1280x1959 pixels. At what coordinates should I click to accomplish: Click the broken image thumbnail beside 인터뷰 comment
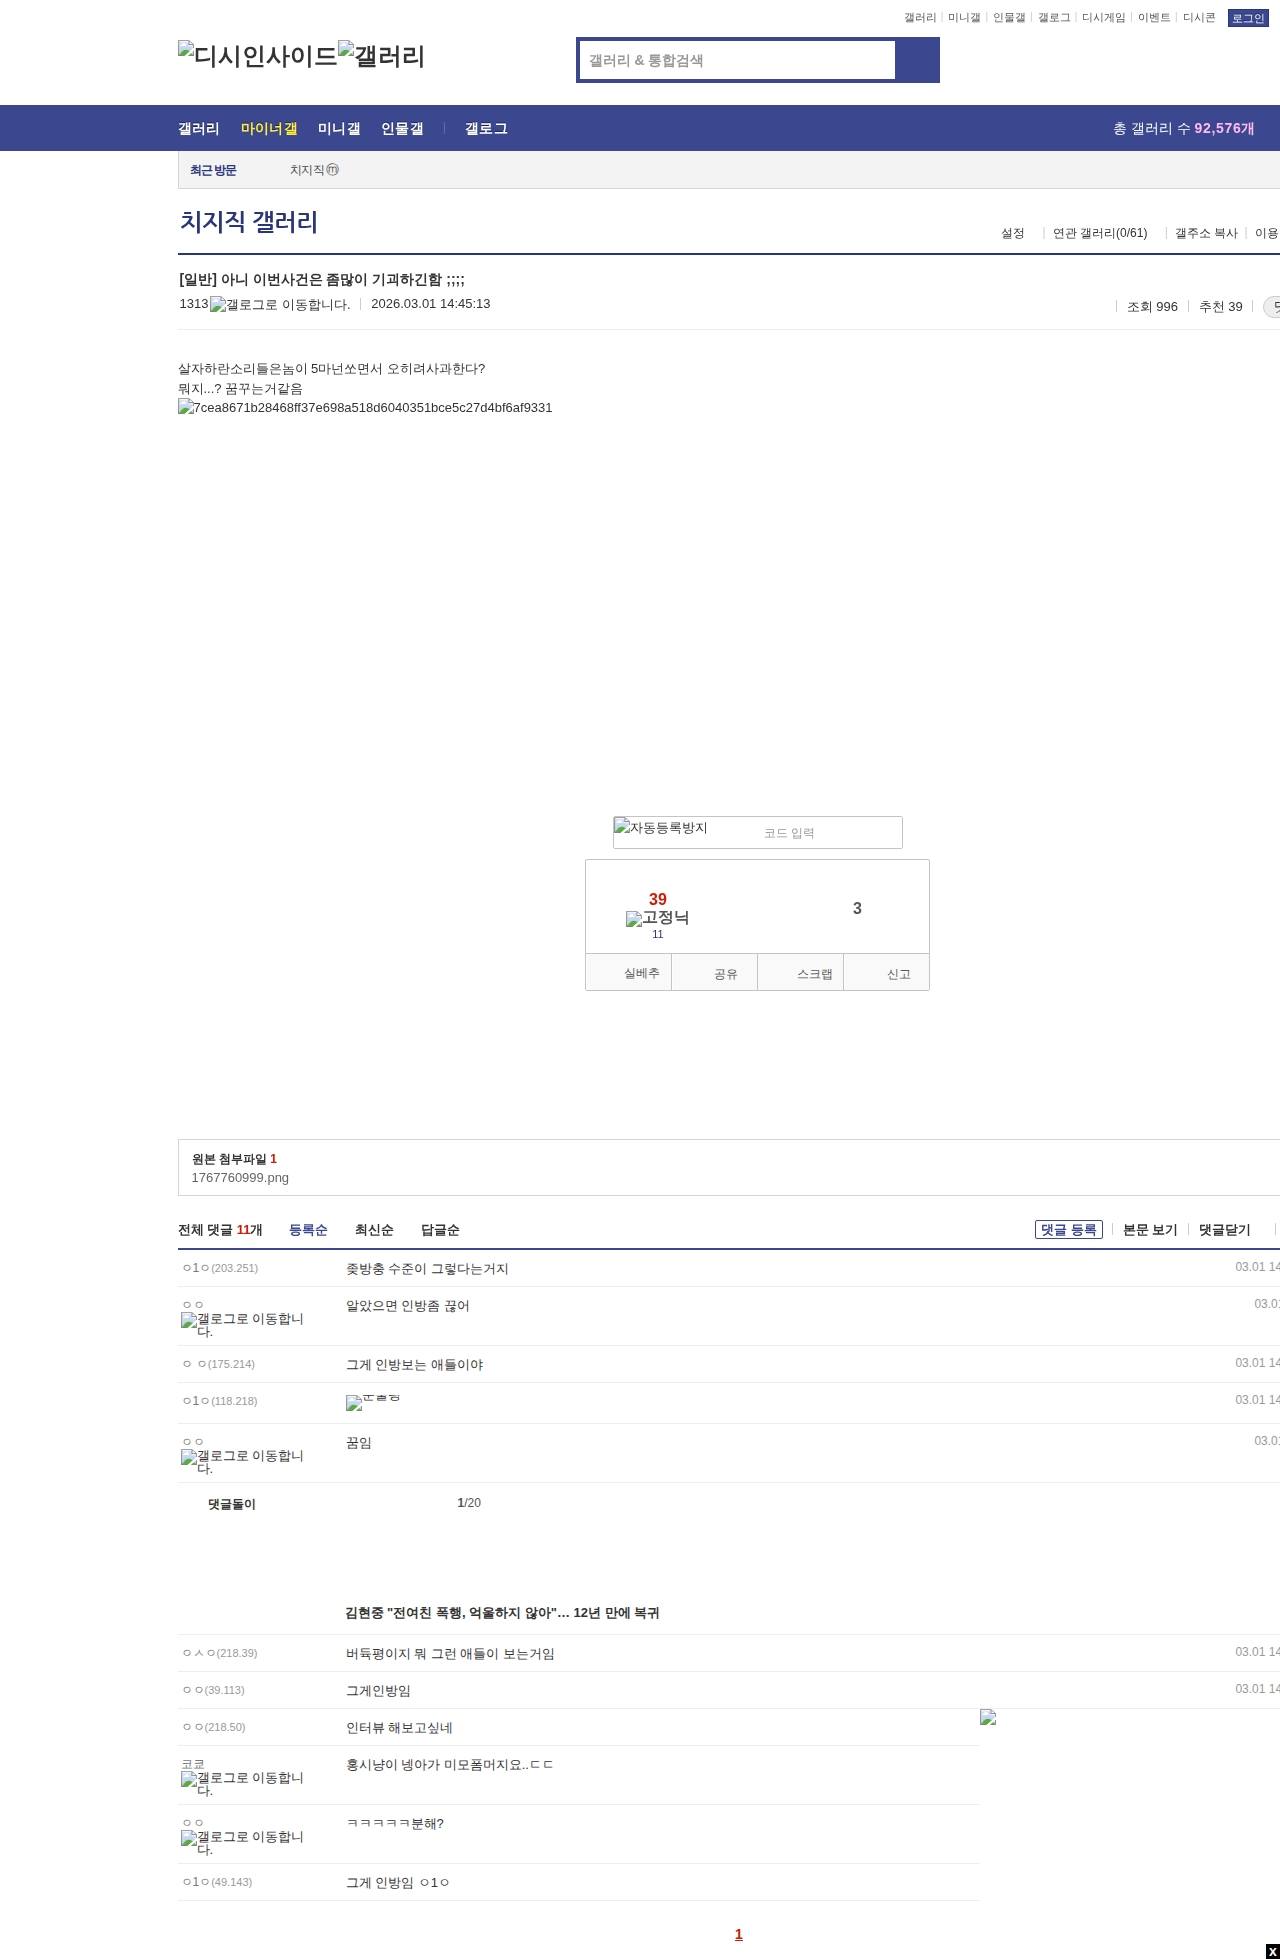click(988, 1717)
